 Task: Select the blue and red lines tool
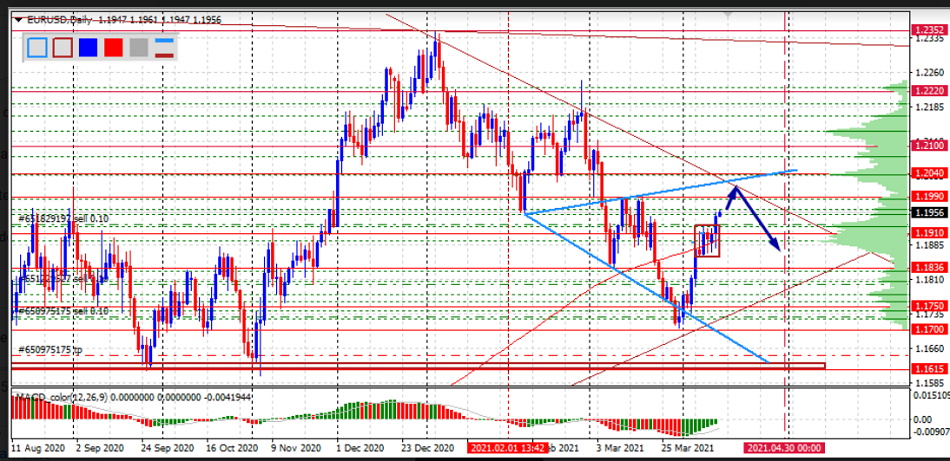click(164, 46)
